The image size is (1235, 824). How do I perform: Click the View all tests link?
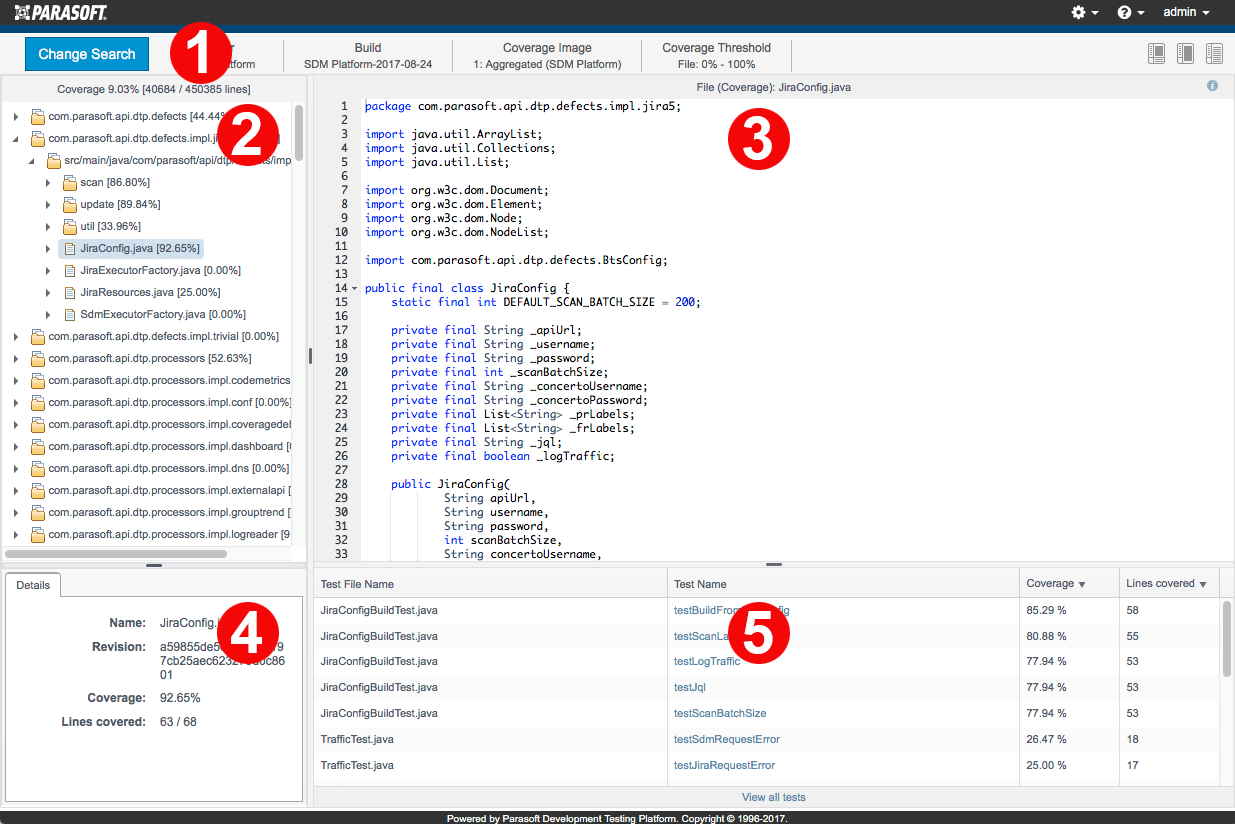point(774,797)
